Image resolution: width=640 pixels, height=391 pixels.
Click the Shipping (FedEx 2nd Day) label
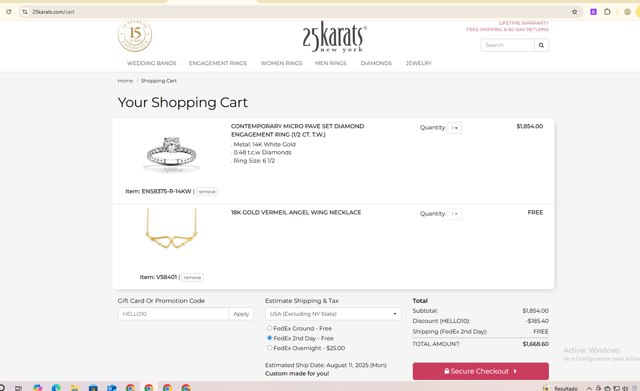(x=450, y=332)
